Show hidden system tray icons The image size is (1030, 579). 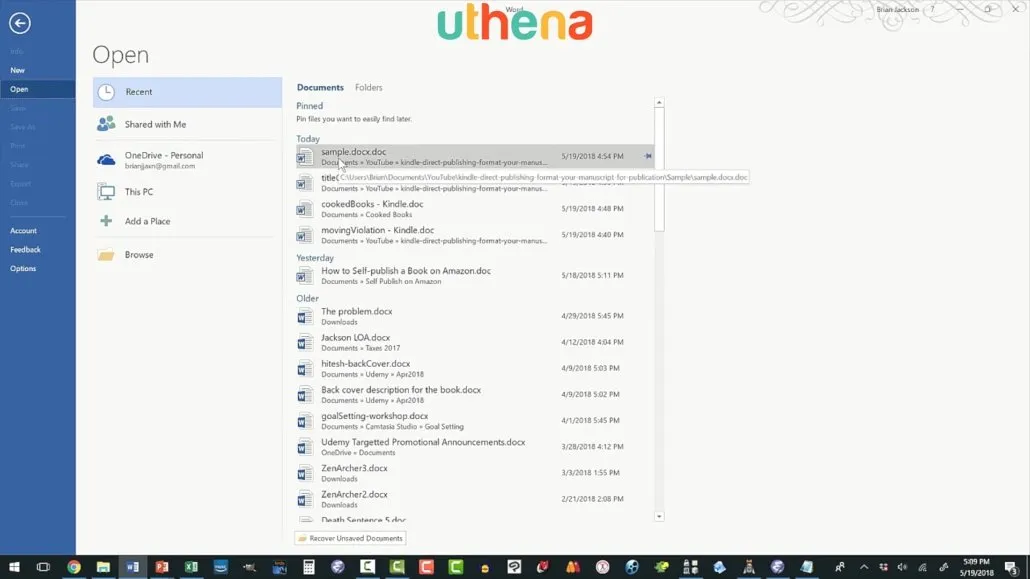[x=864, y=567]
